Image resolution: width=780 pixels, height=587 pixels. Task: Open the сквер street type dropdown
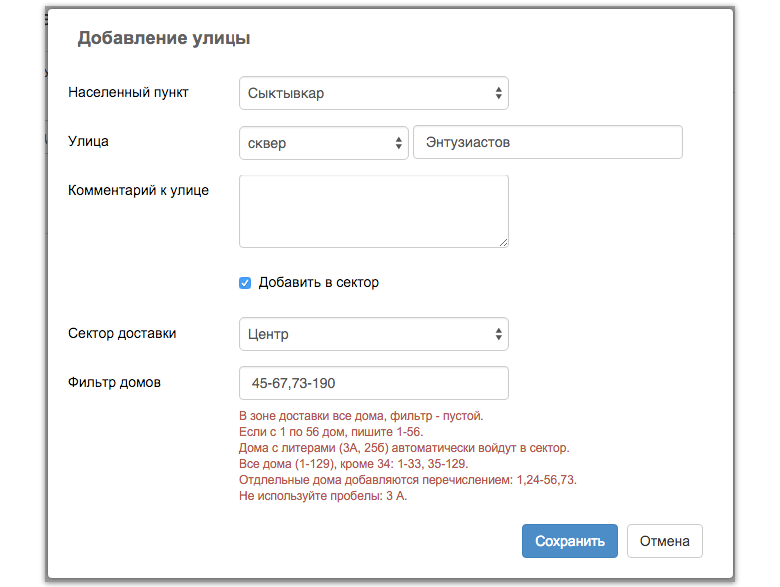click(324, 143)
